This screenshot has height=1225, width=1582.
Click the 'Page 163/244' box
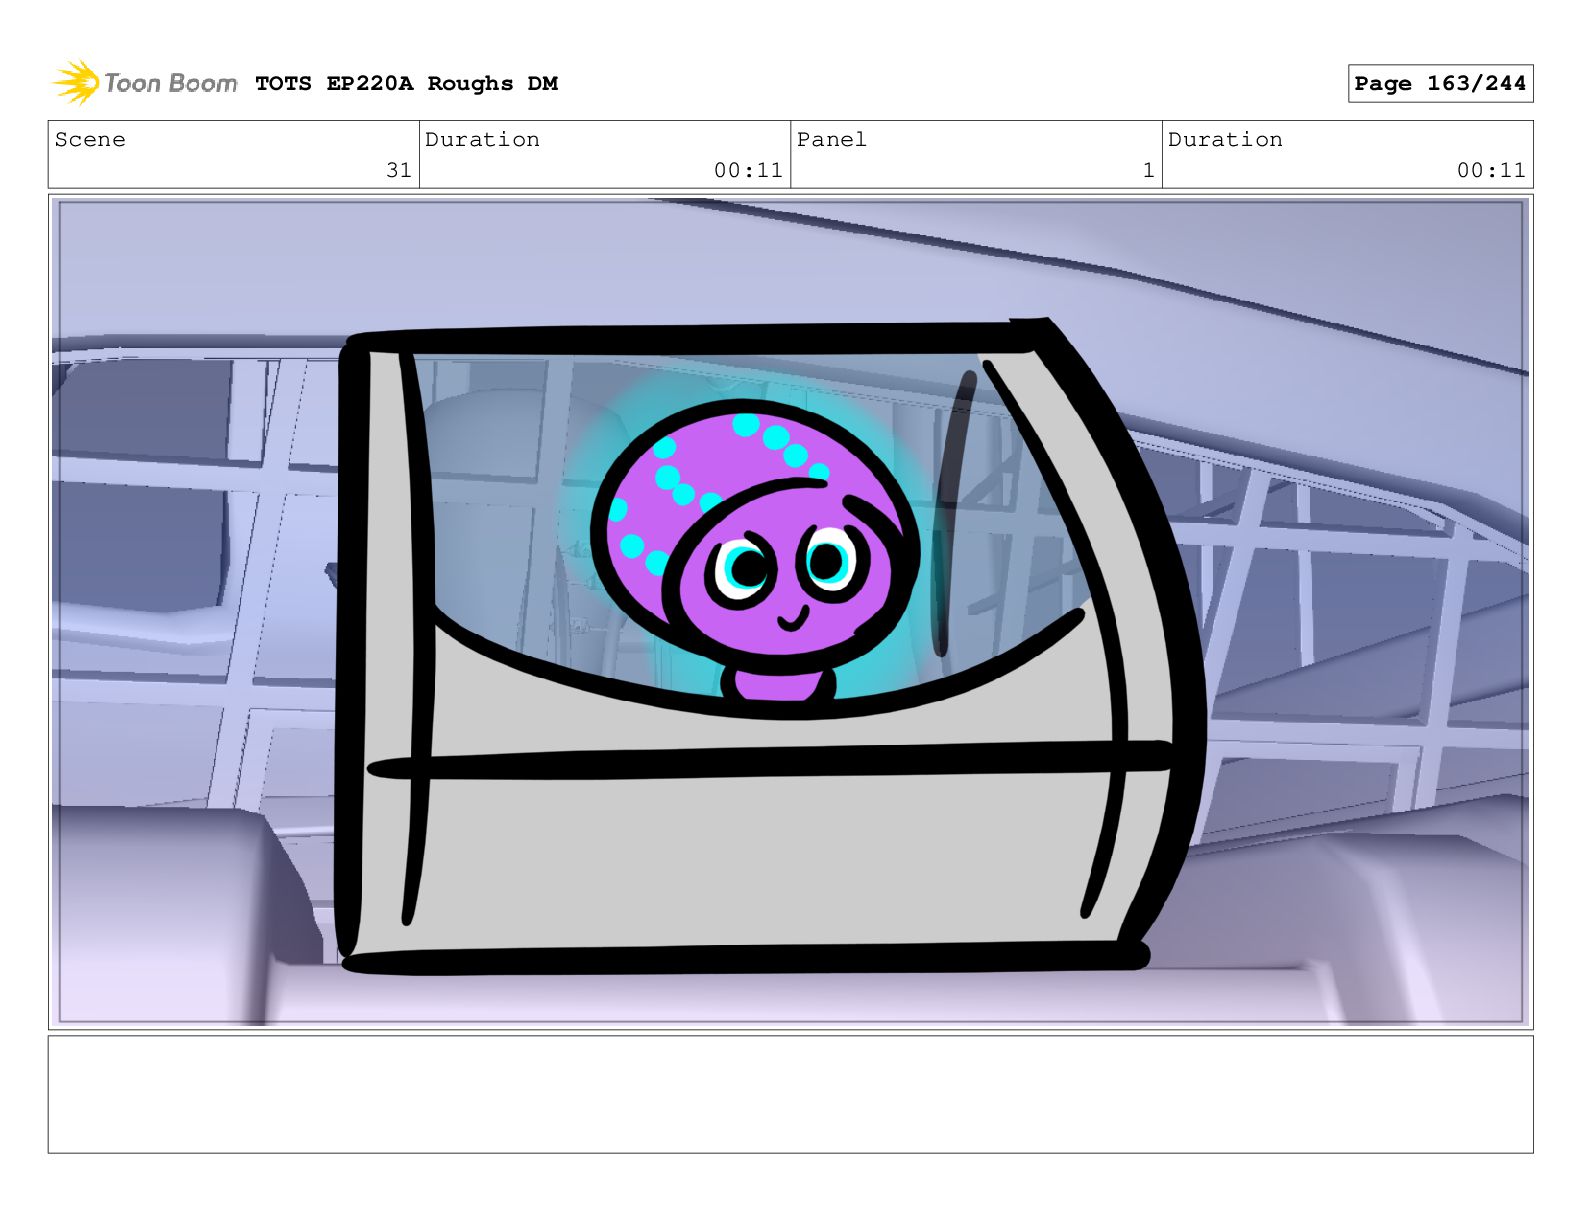click(x=1440, y=84)
